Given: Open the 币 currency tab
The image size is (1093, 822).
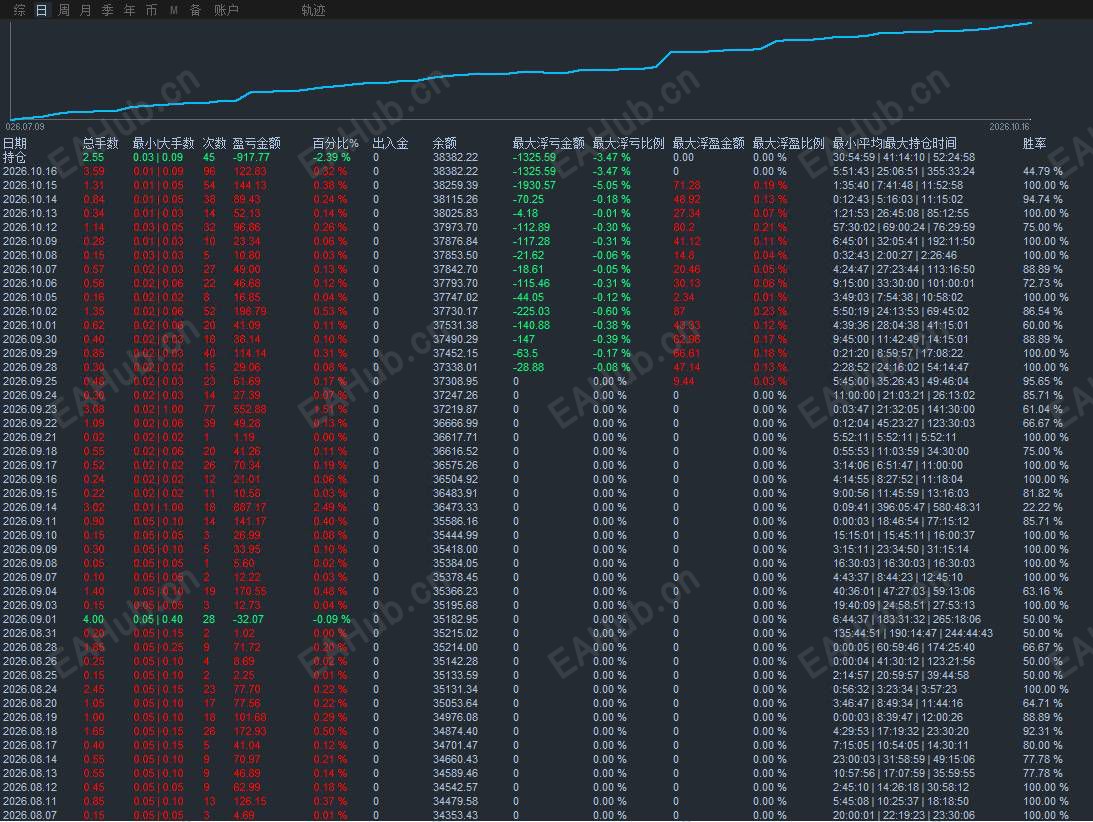Looking at the screenshot, I should (x=151, y=10).
